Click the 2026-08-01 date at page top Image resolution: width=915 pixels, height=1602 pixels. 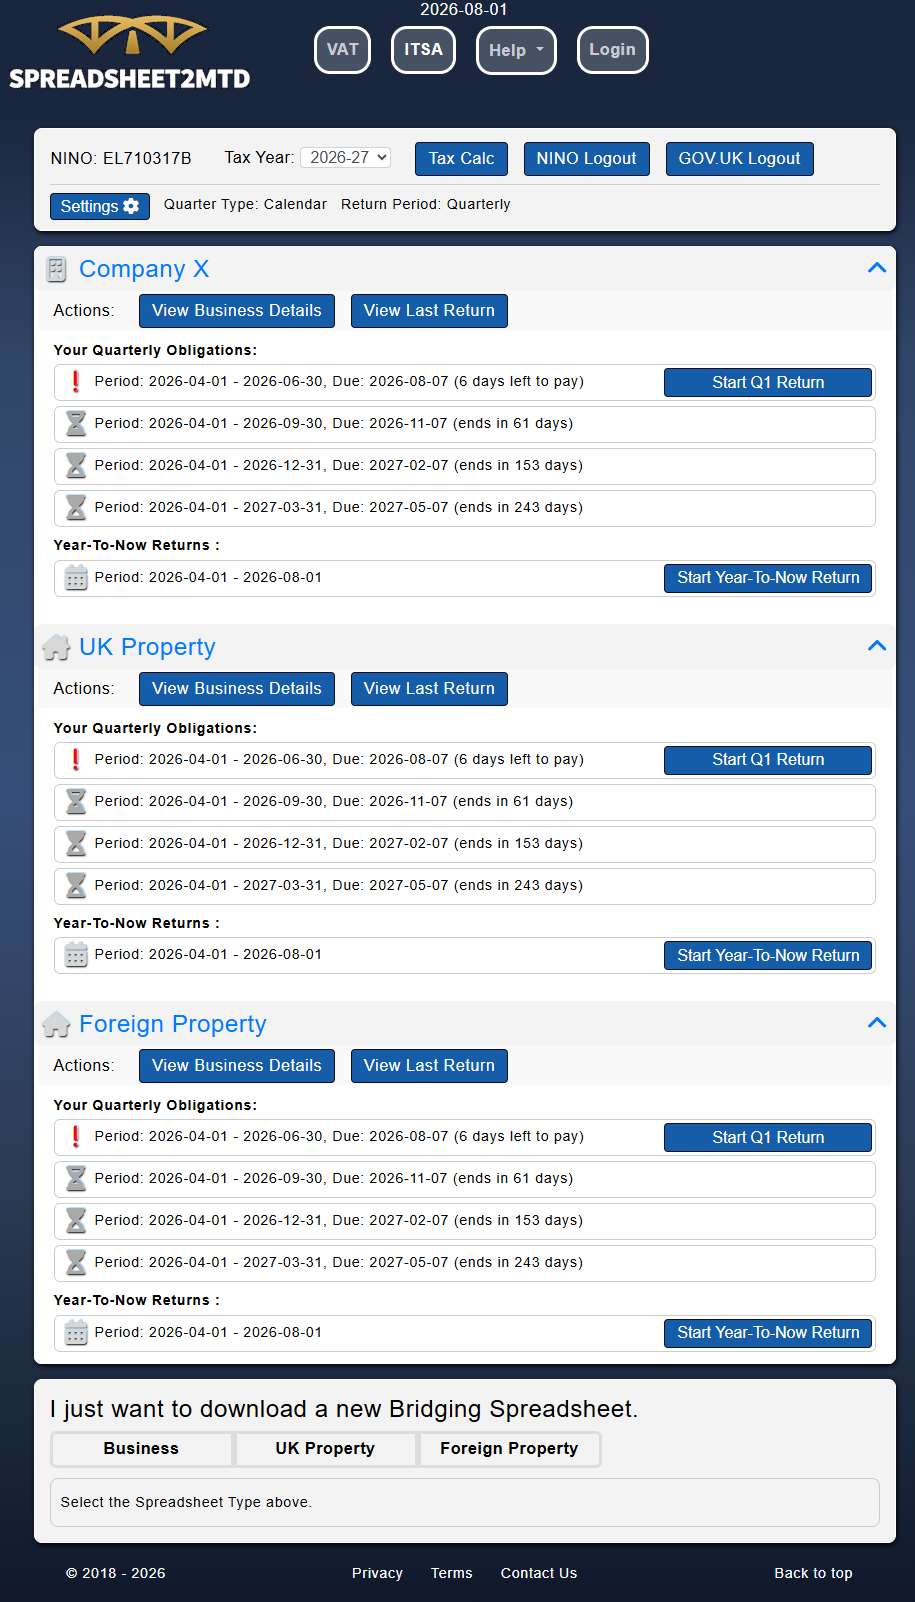463,10
